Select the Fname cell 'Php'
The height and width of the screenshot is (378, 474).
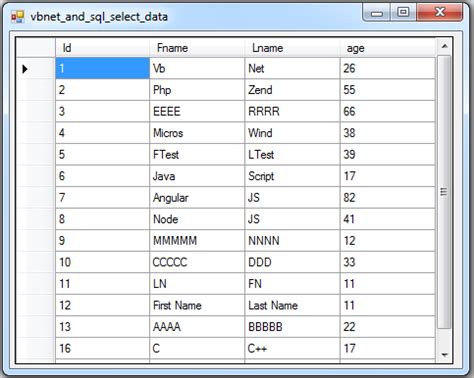tap(197, 90)
